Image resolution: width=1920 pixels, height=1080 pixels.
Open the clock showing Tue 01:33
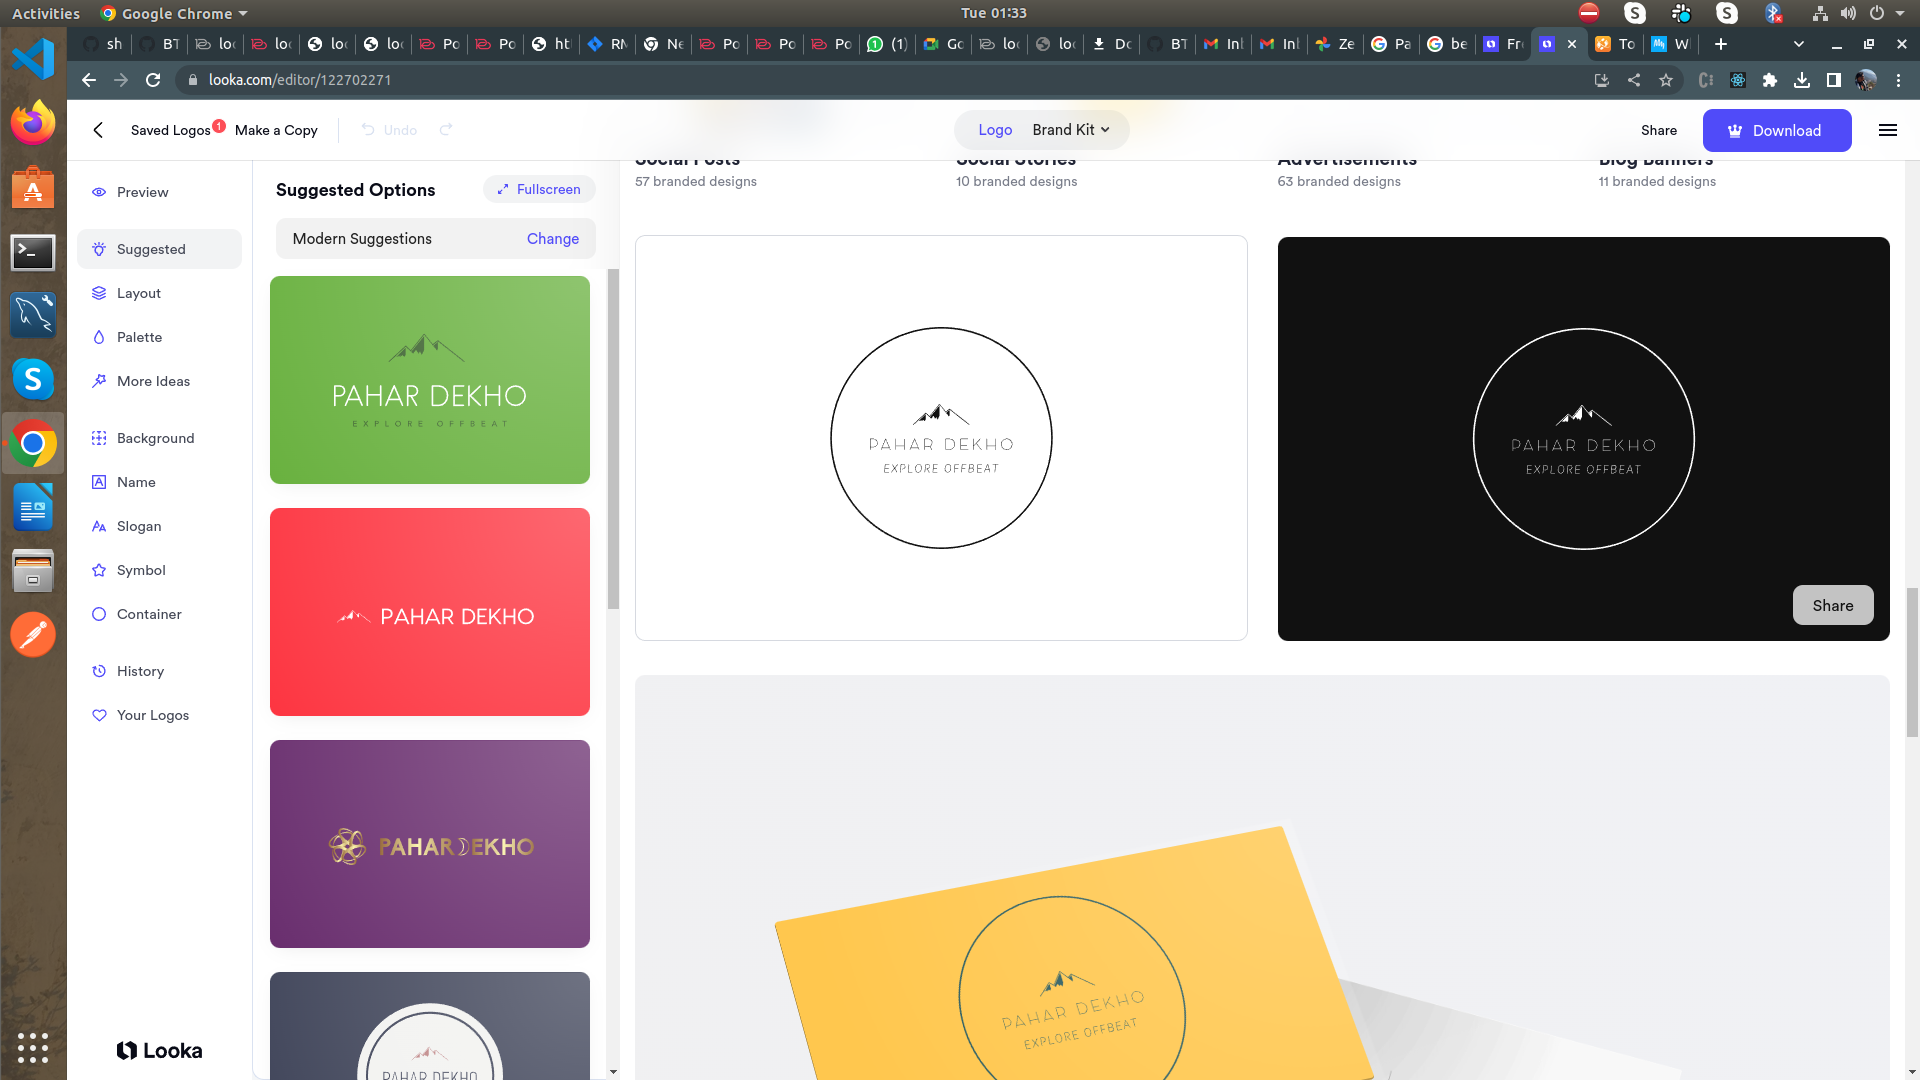click(x=994, y=13)
